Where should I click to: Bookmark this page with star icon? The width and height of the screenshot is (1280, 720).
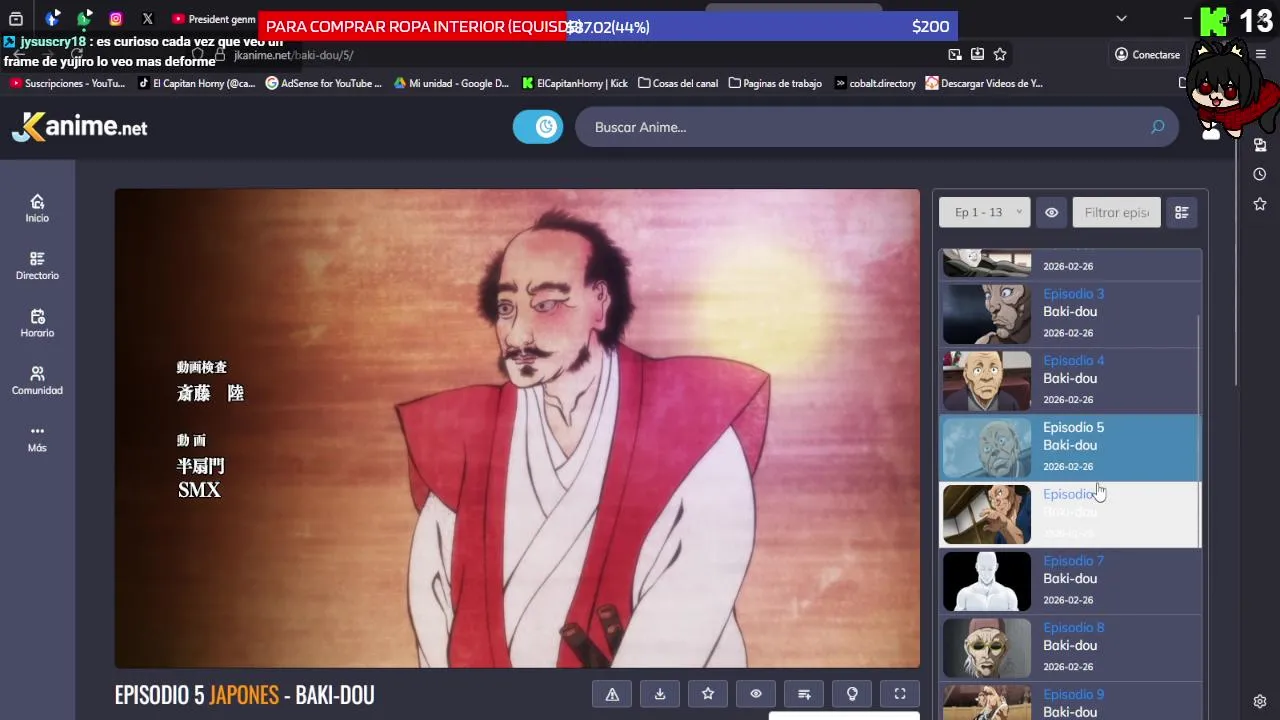1000,54
